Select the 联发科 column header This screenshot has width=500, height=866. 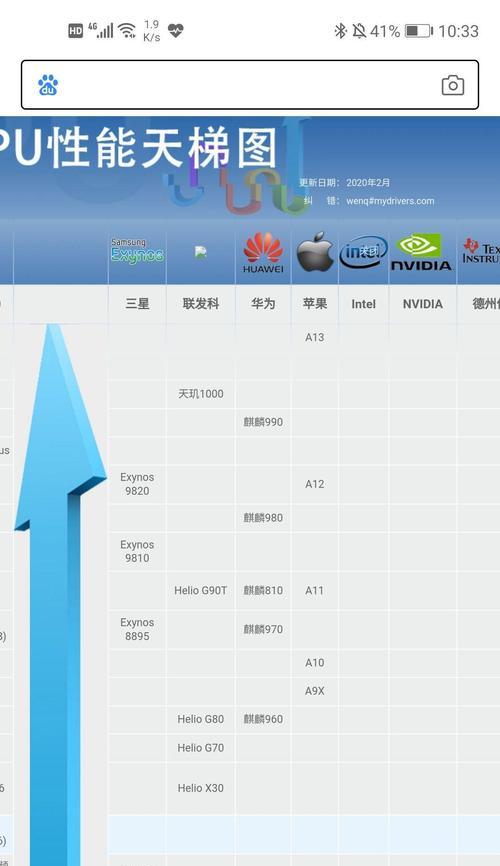coord(201,304)
